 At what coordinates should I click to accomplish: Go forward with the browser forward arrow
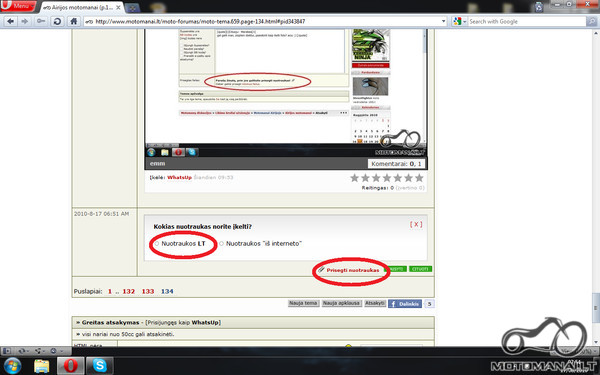click(25, 21)
